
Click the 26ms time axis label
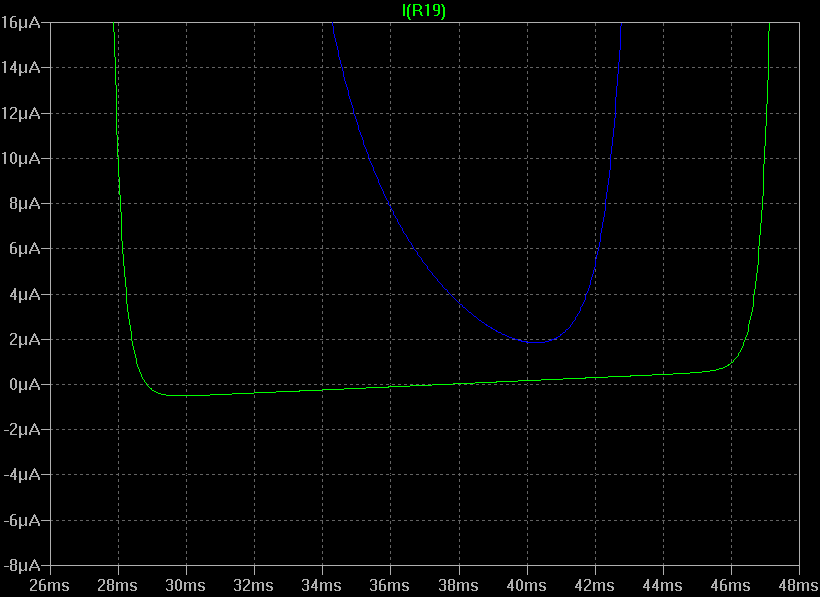pyautogui.click(x=49, y=585)
